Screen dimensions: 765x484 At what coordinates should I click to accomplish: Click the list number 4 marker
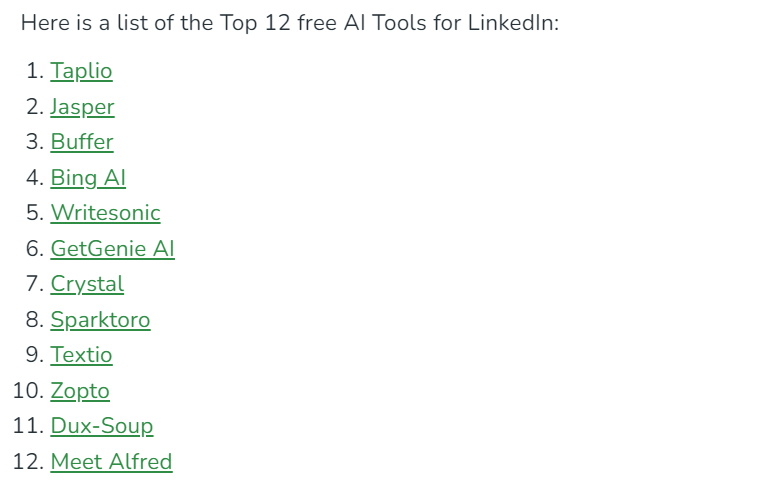point(35,178)
